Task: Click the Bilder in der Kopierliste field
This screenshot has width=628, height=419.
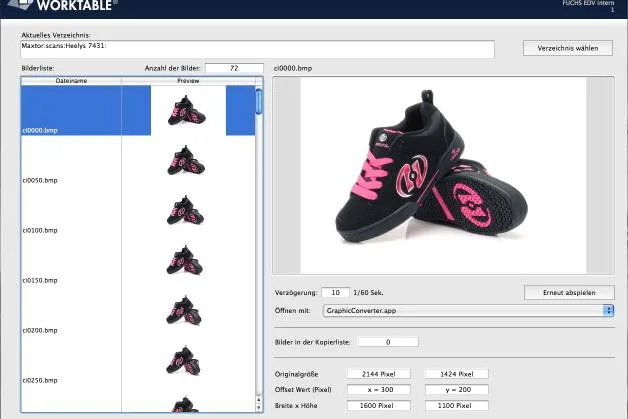Action: [388, 342]
